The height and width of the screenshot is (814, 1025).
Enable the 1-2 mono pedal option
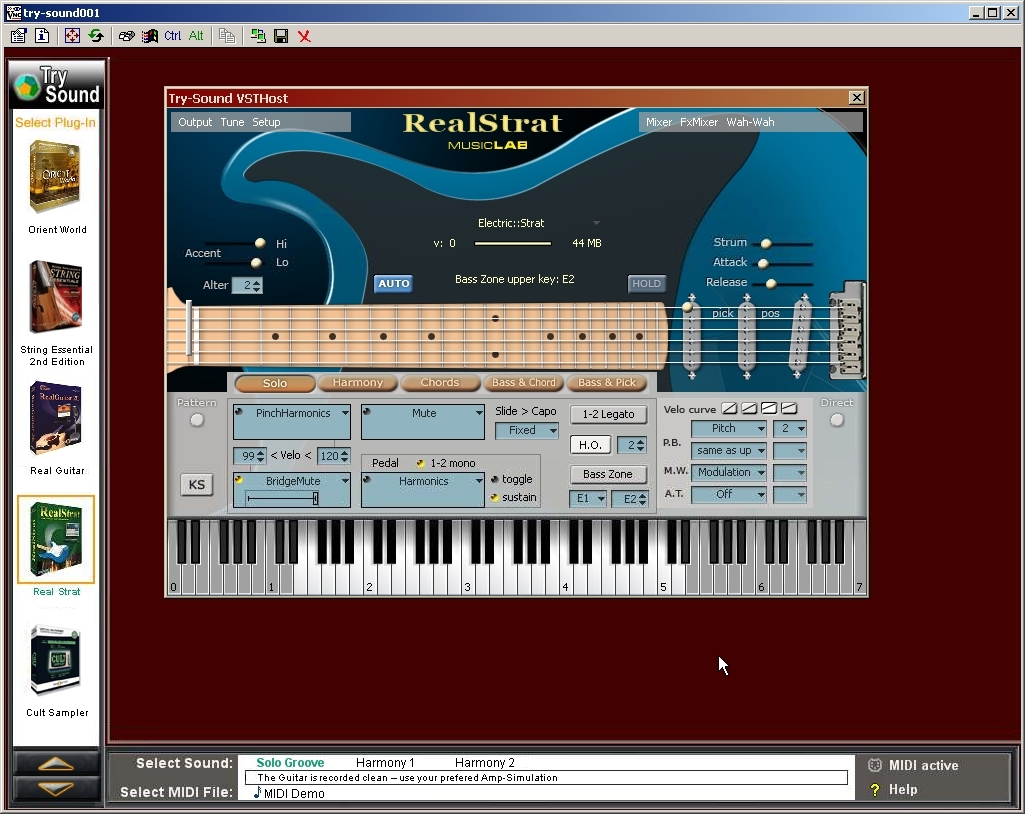[420, 464]
